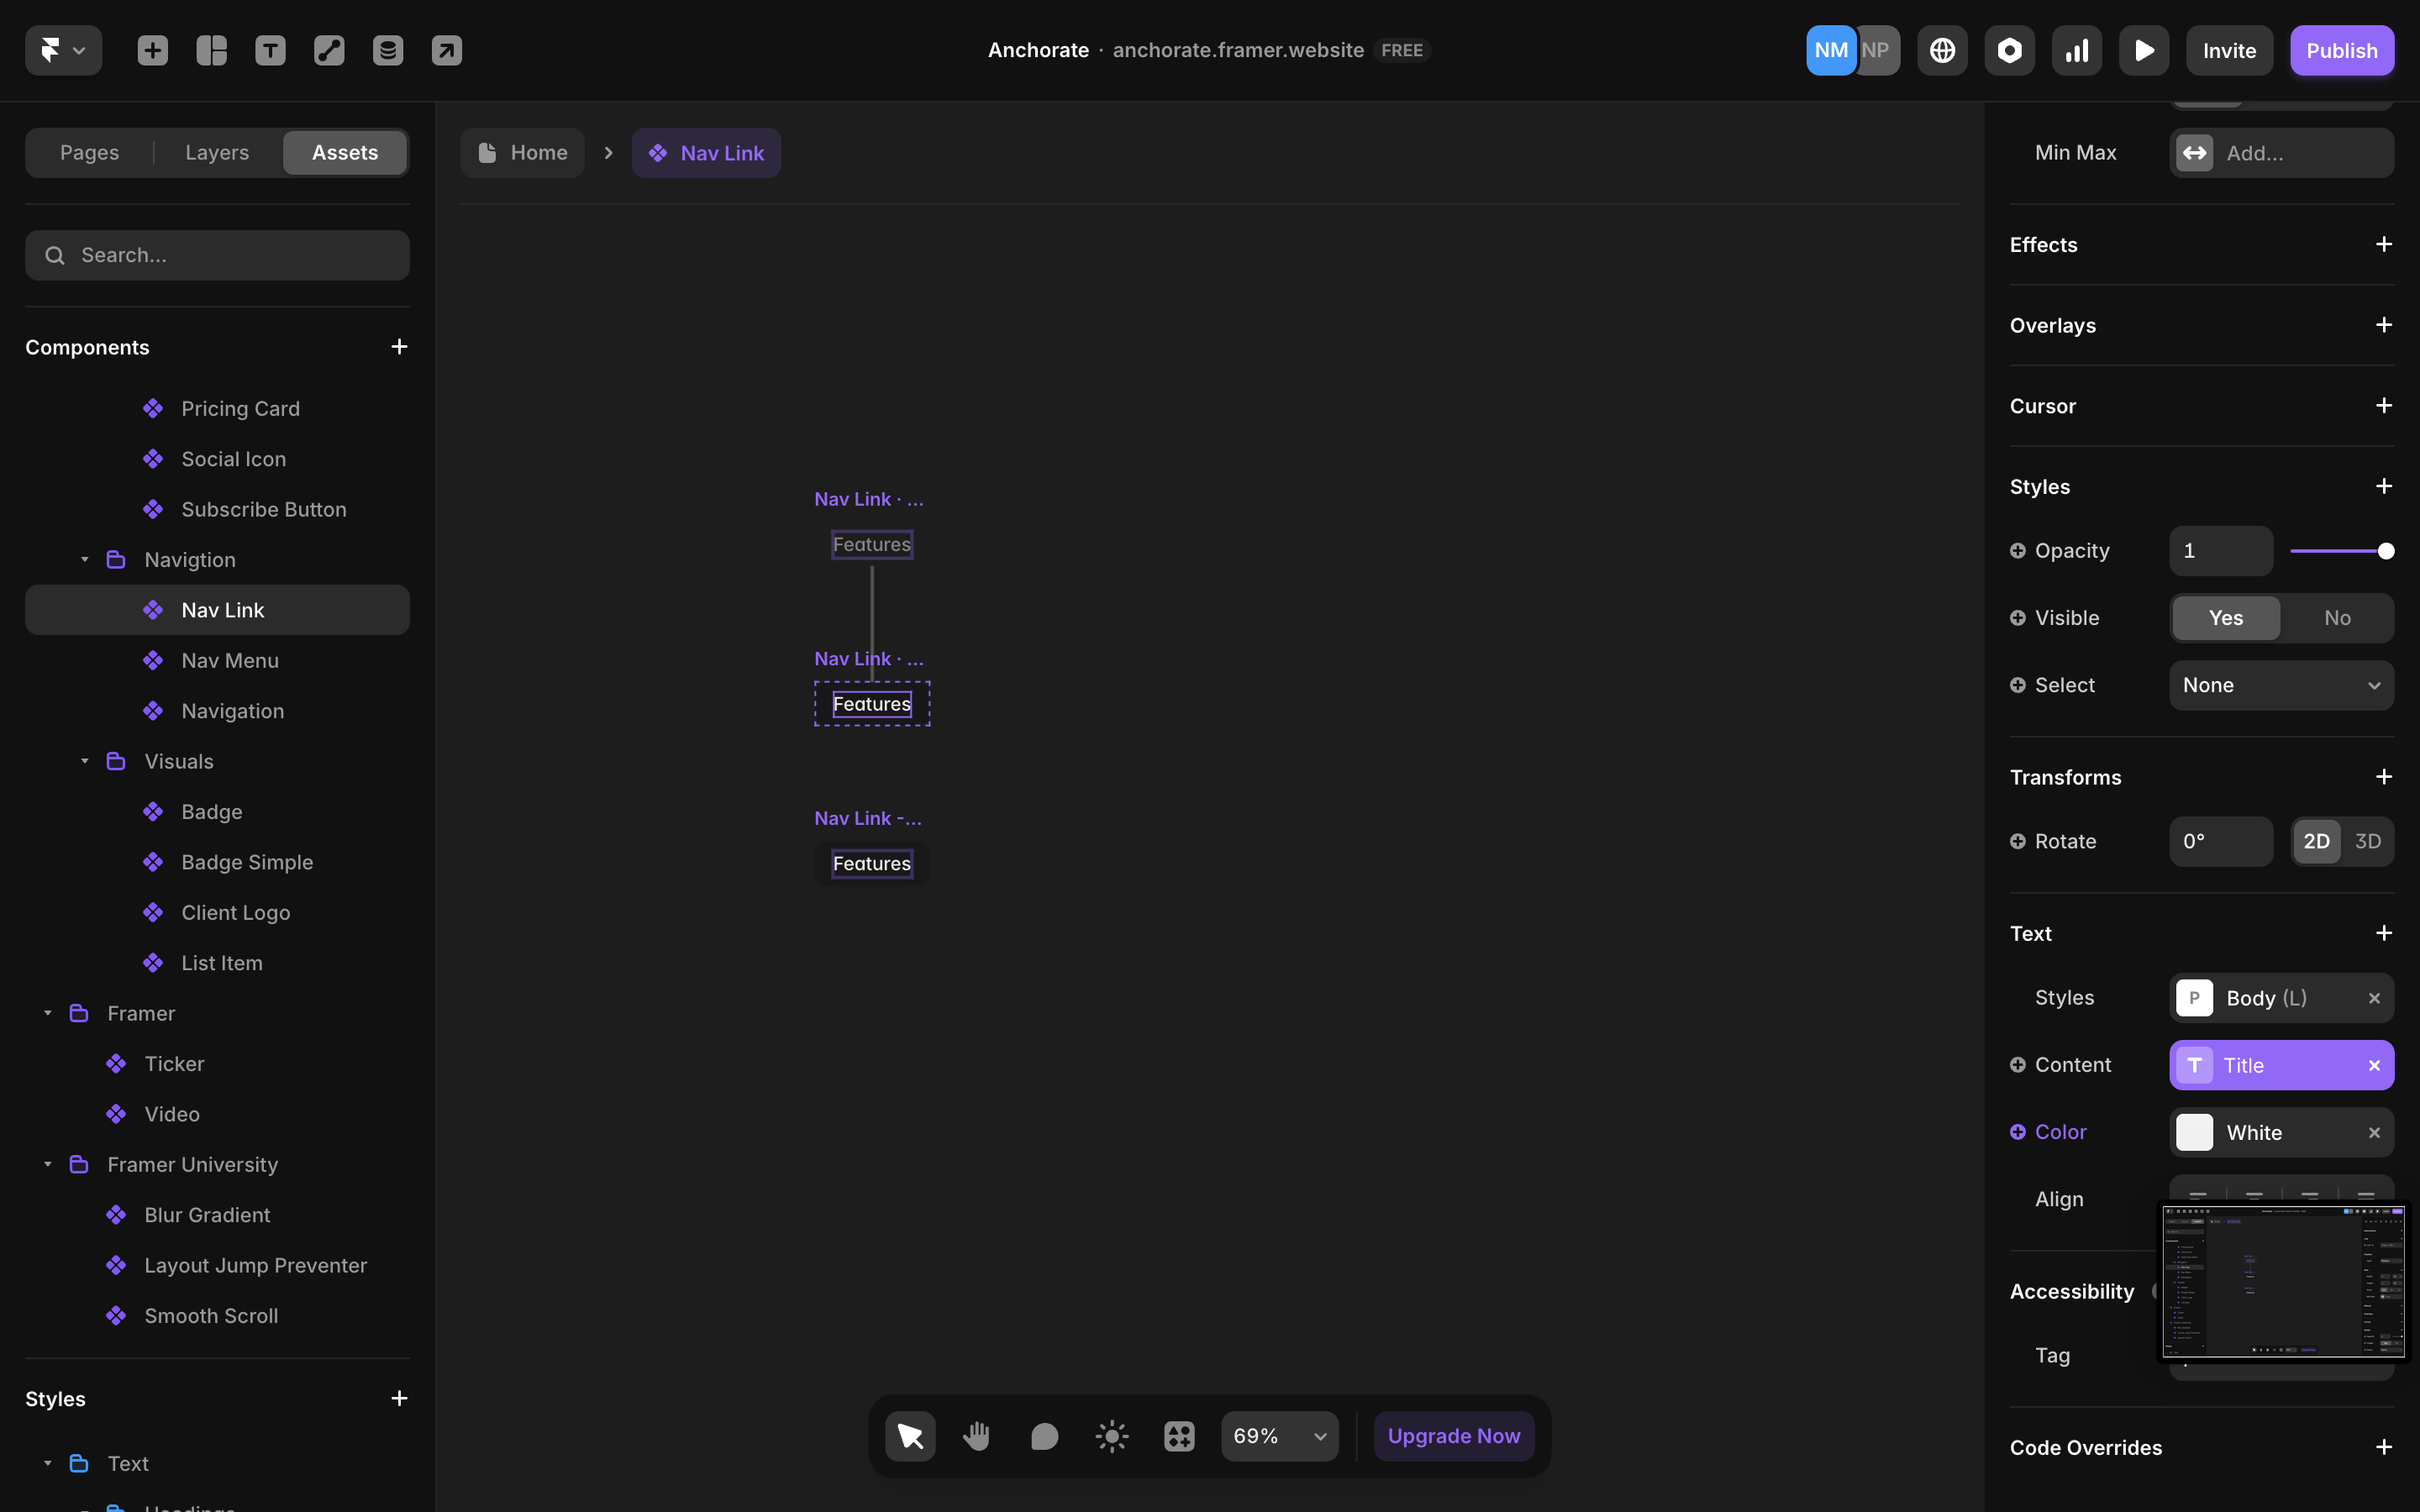Select the Hand pan tool

tap(976, 1436)
